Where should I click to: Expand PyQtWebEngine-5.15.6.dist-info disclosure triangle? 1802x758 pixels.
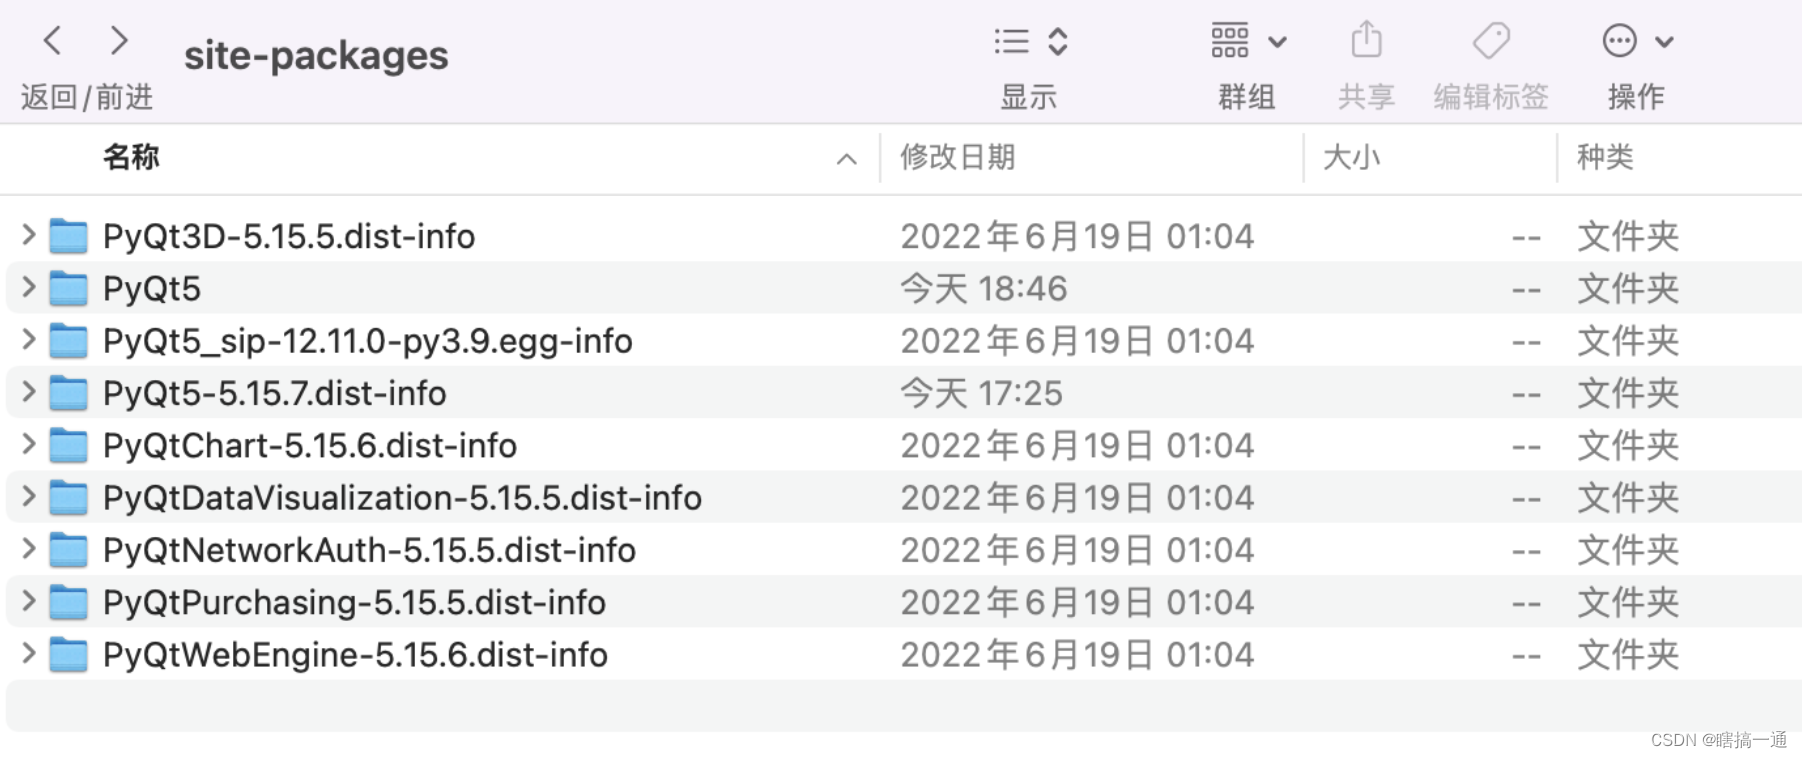point(27,654)
